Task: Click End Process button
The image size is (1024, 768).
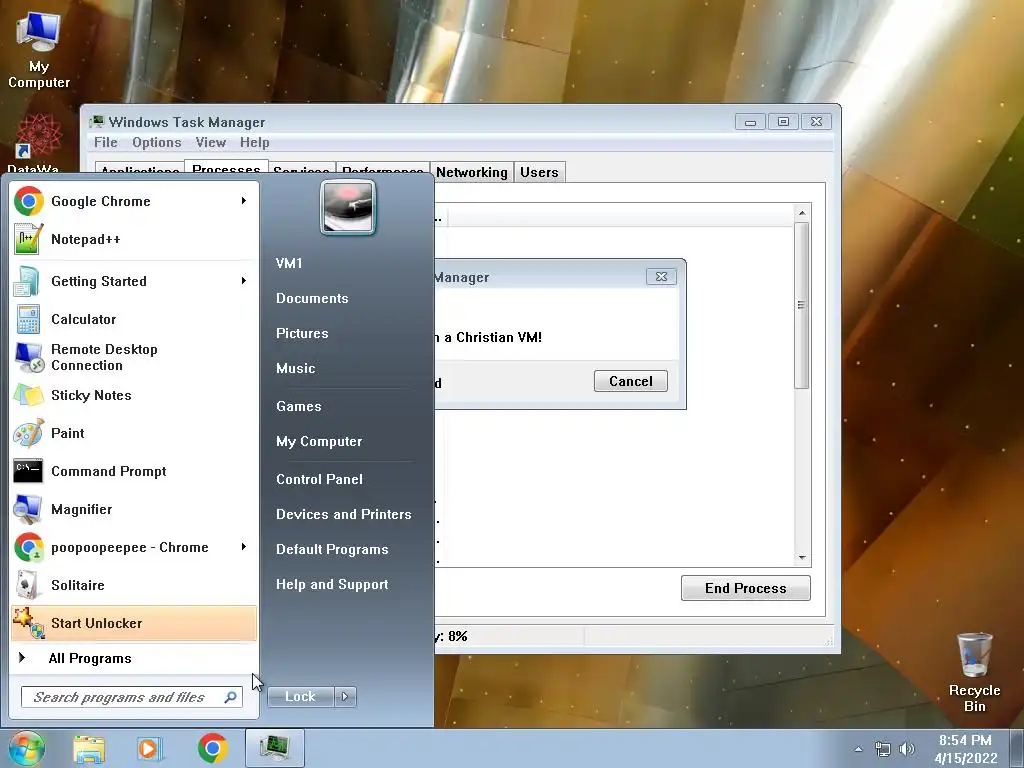Action: 746,588
